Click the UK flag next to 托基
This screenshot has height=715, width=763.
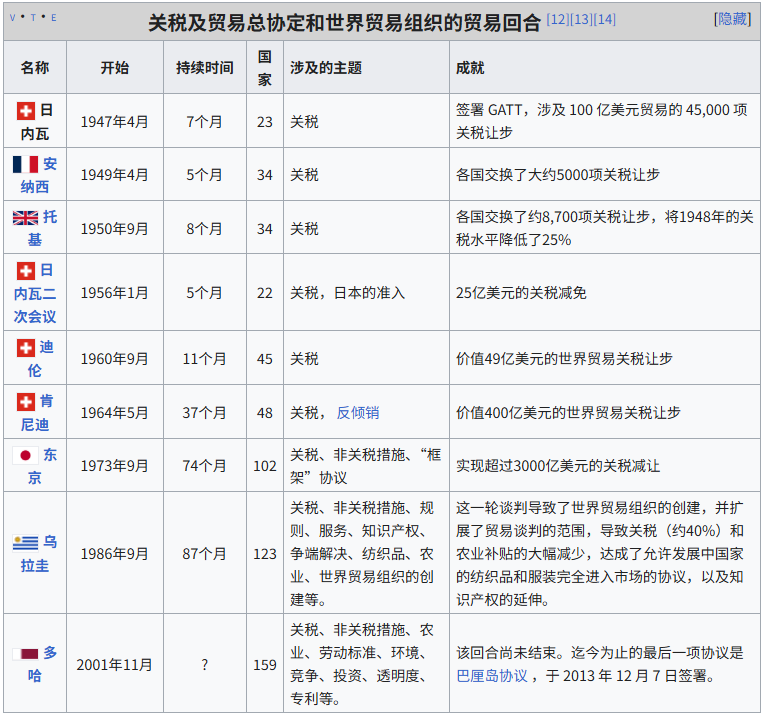pyautogui.click(x=25, y=218)
